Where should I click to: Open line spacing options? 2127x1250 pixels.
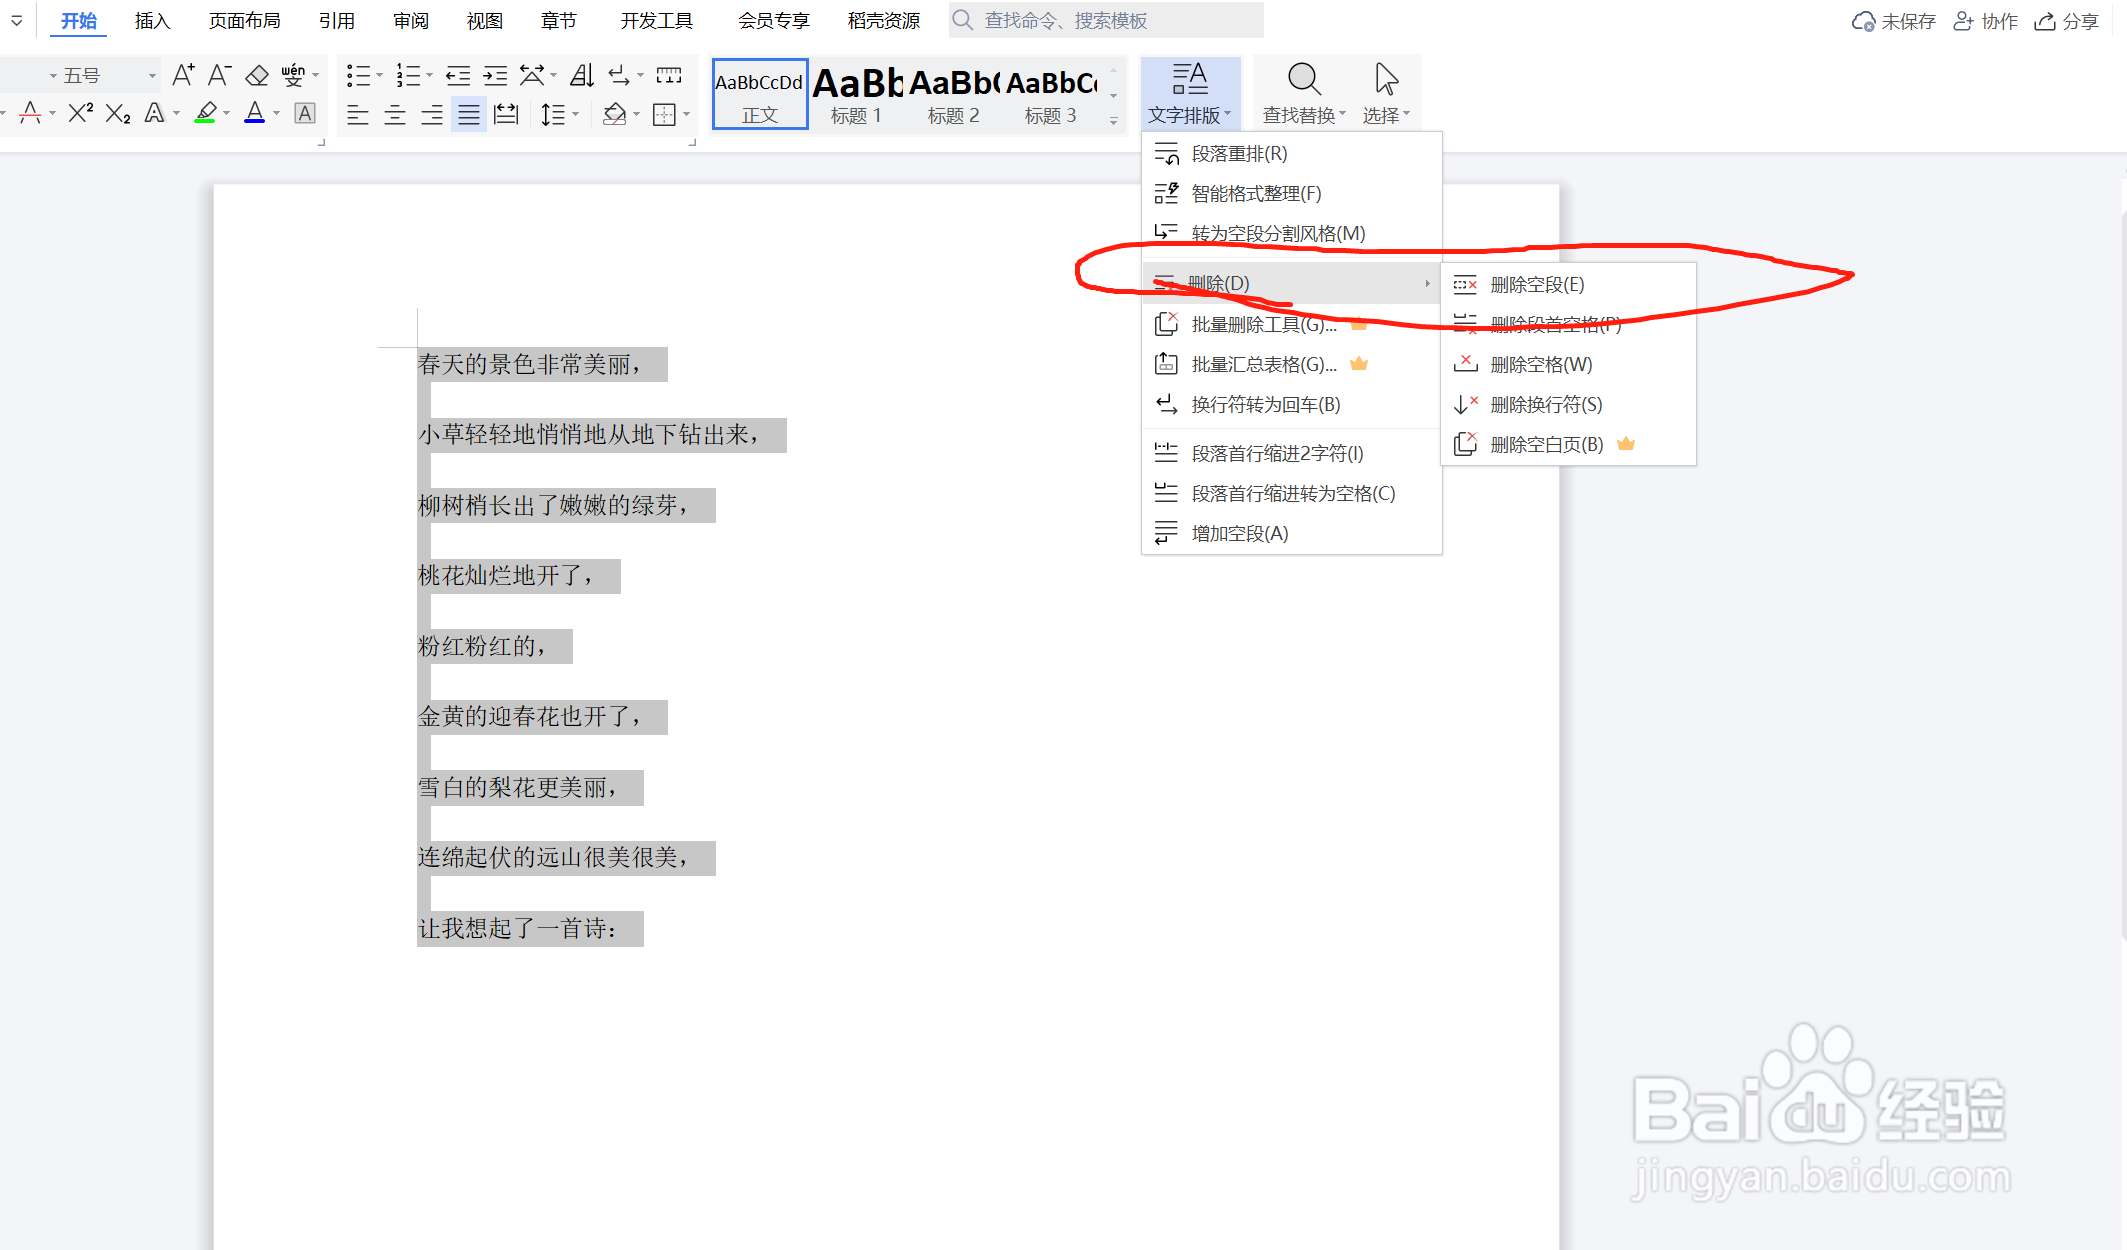pyautogui.click(x=553, y=114)
